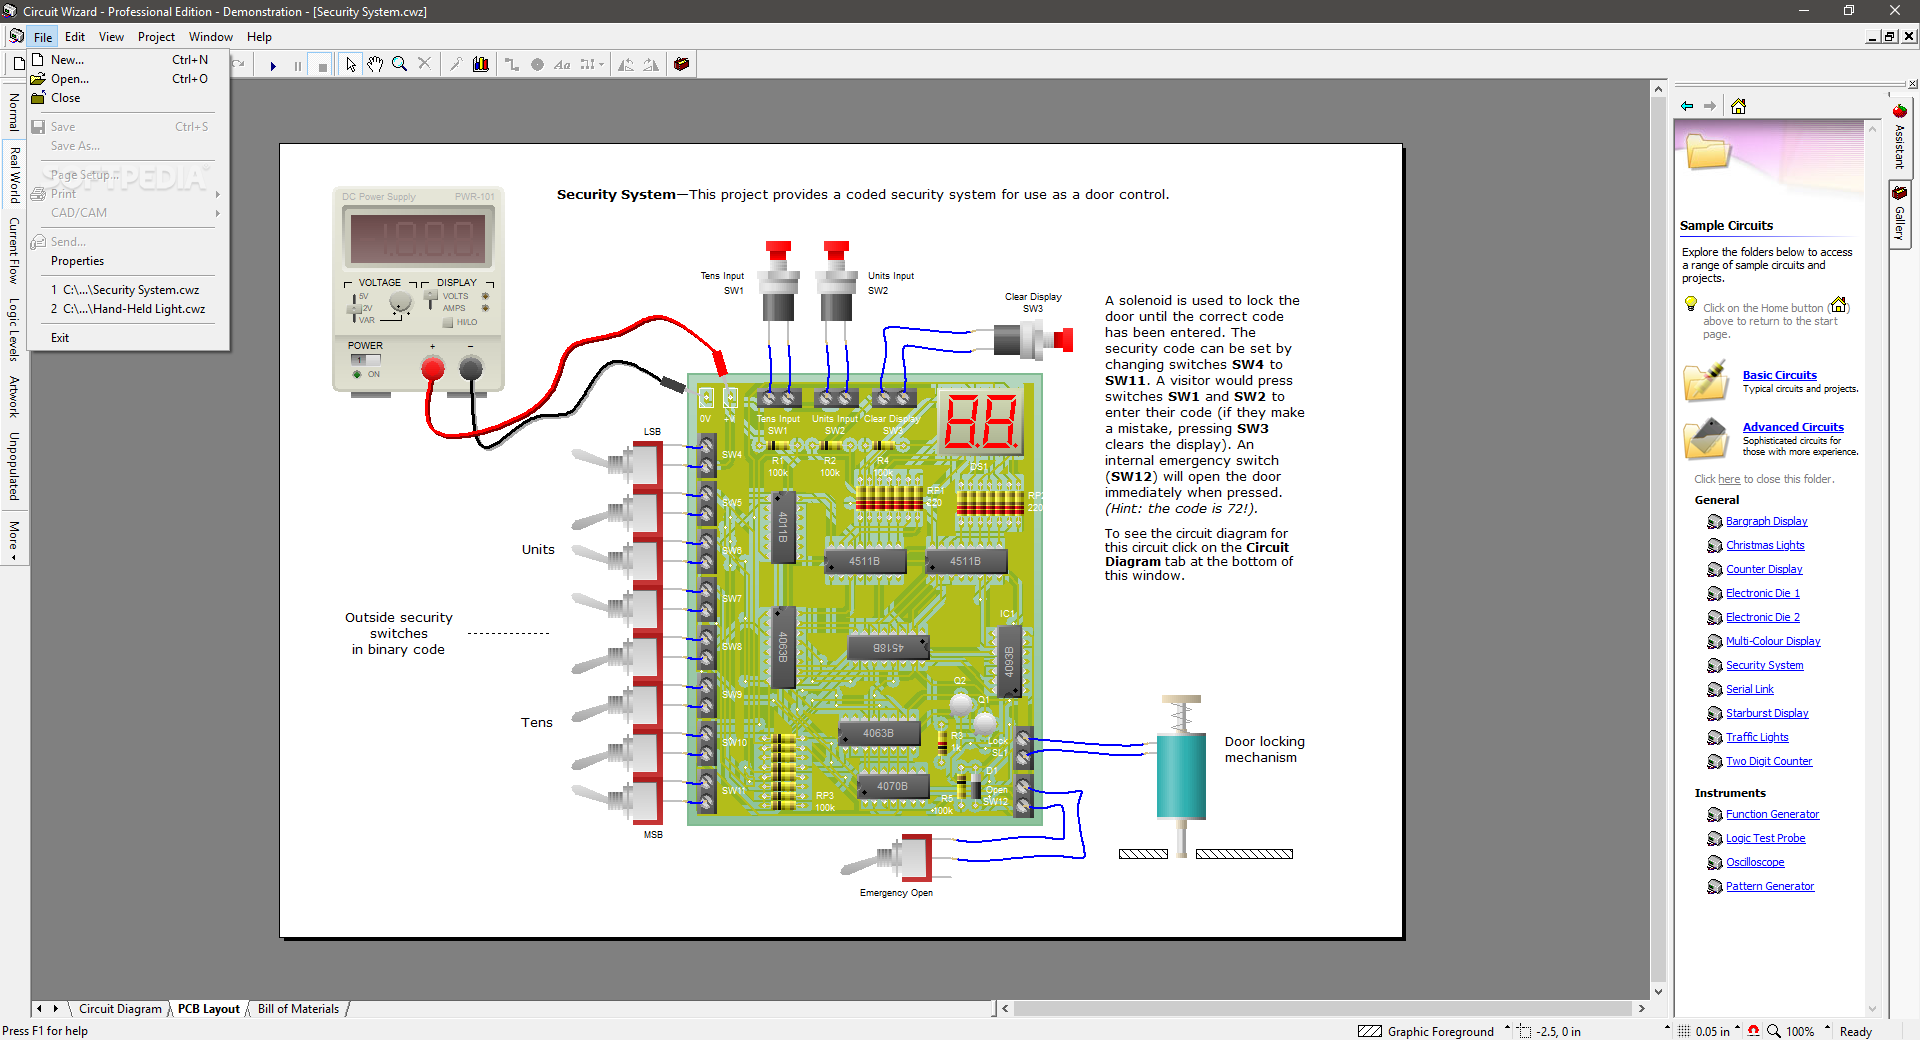Switch to Real World view style
Image resolution: width=1920 pixels, height=1040 pixels.
14,175
